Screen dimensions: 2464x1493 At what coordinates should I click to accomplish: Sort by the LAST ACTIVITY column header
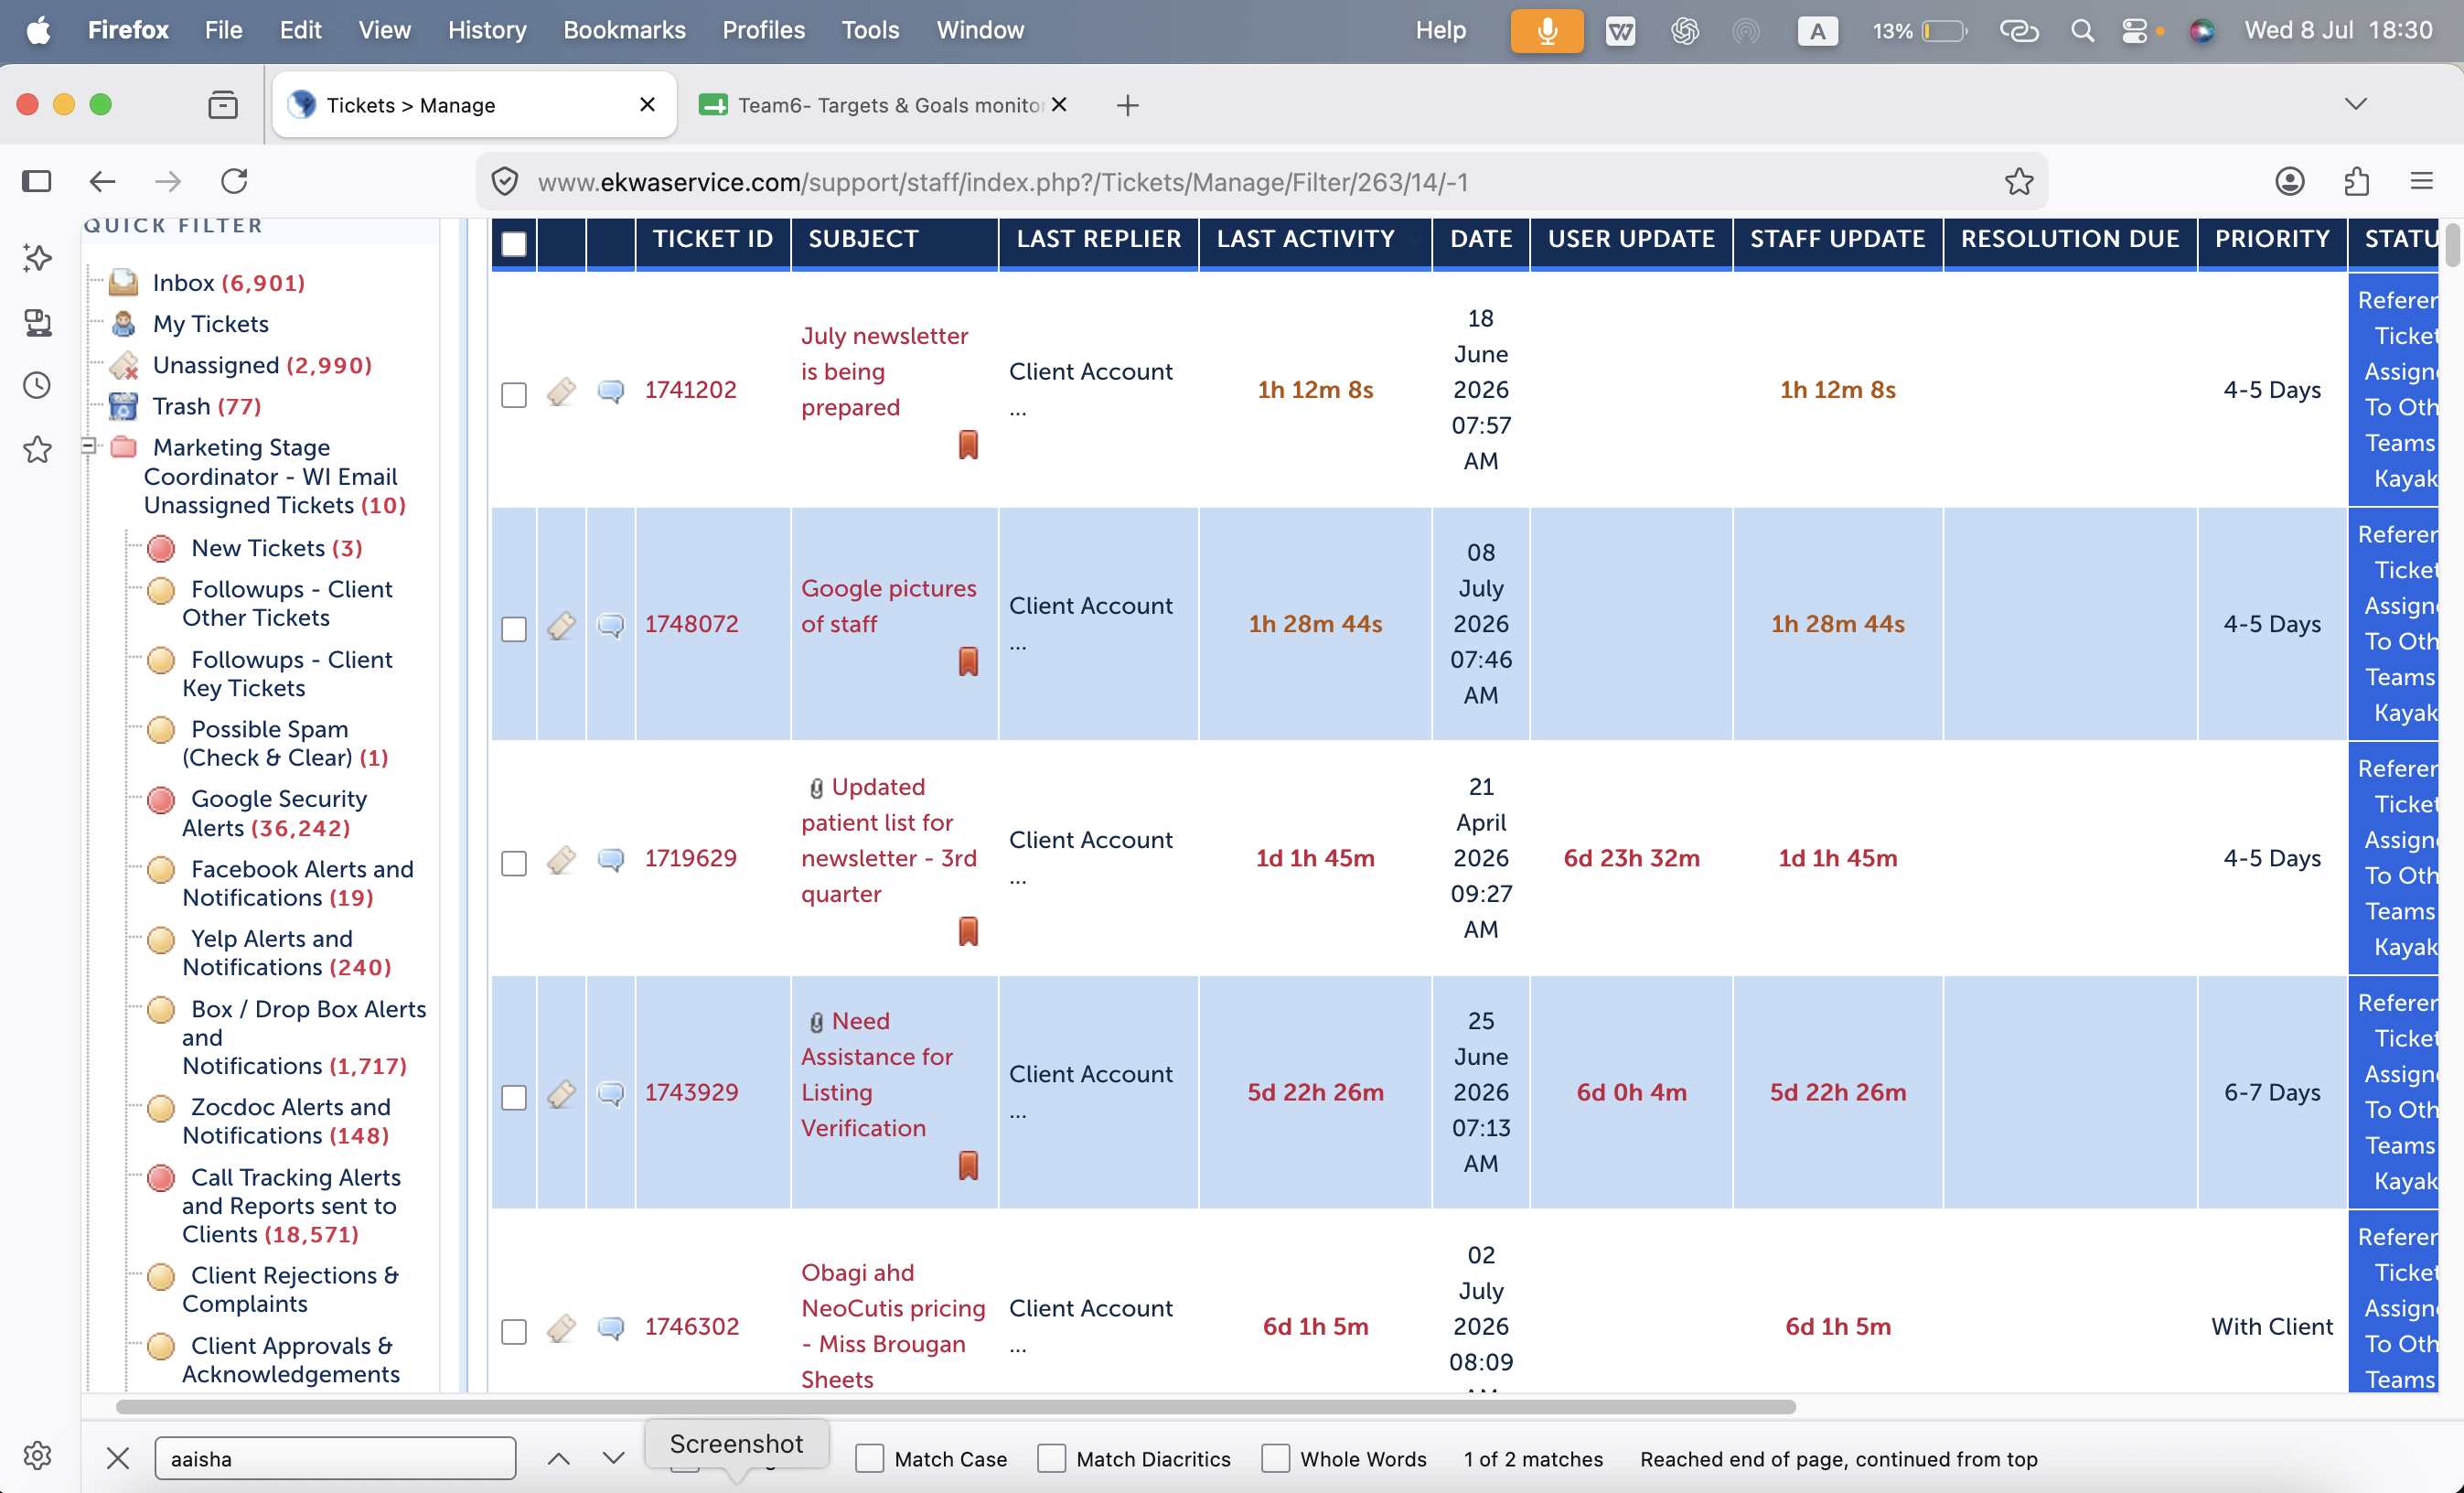click(1305, 239)
